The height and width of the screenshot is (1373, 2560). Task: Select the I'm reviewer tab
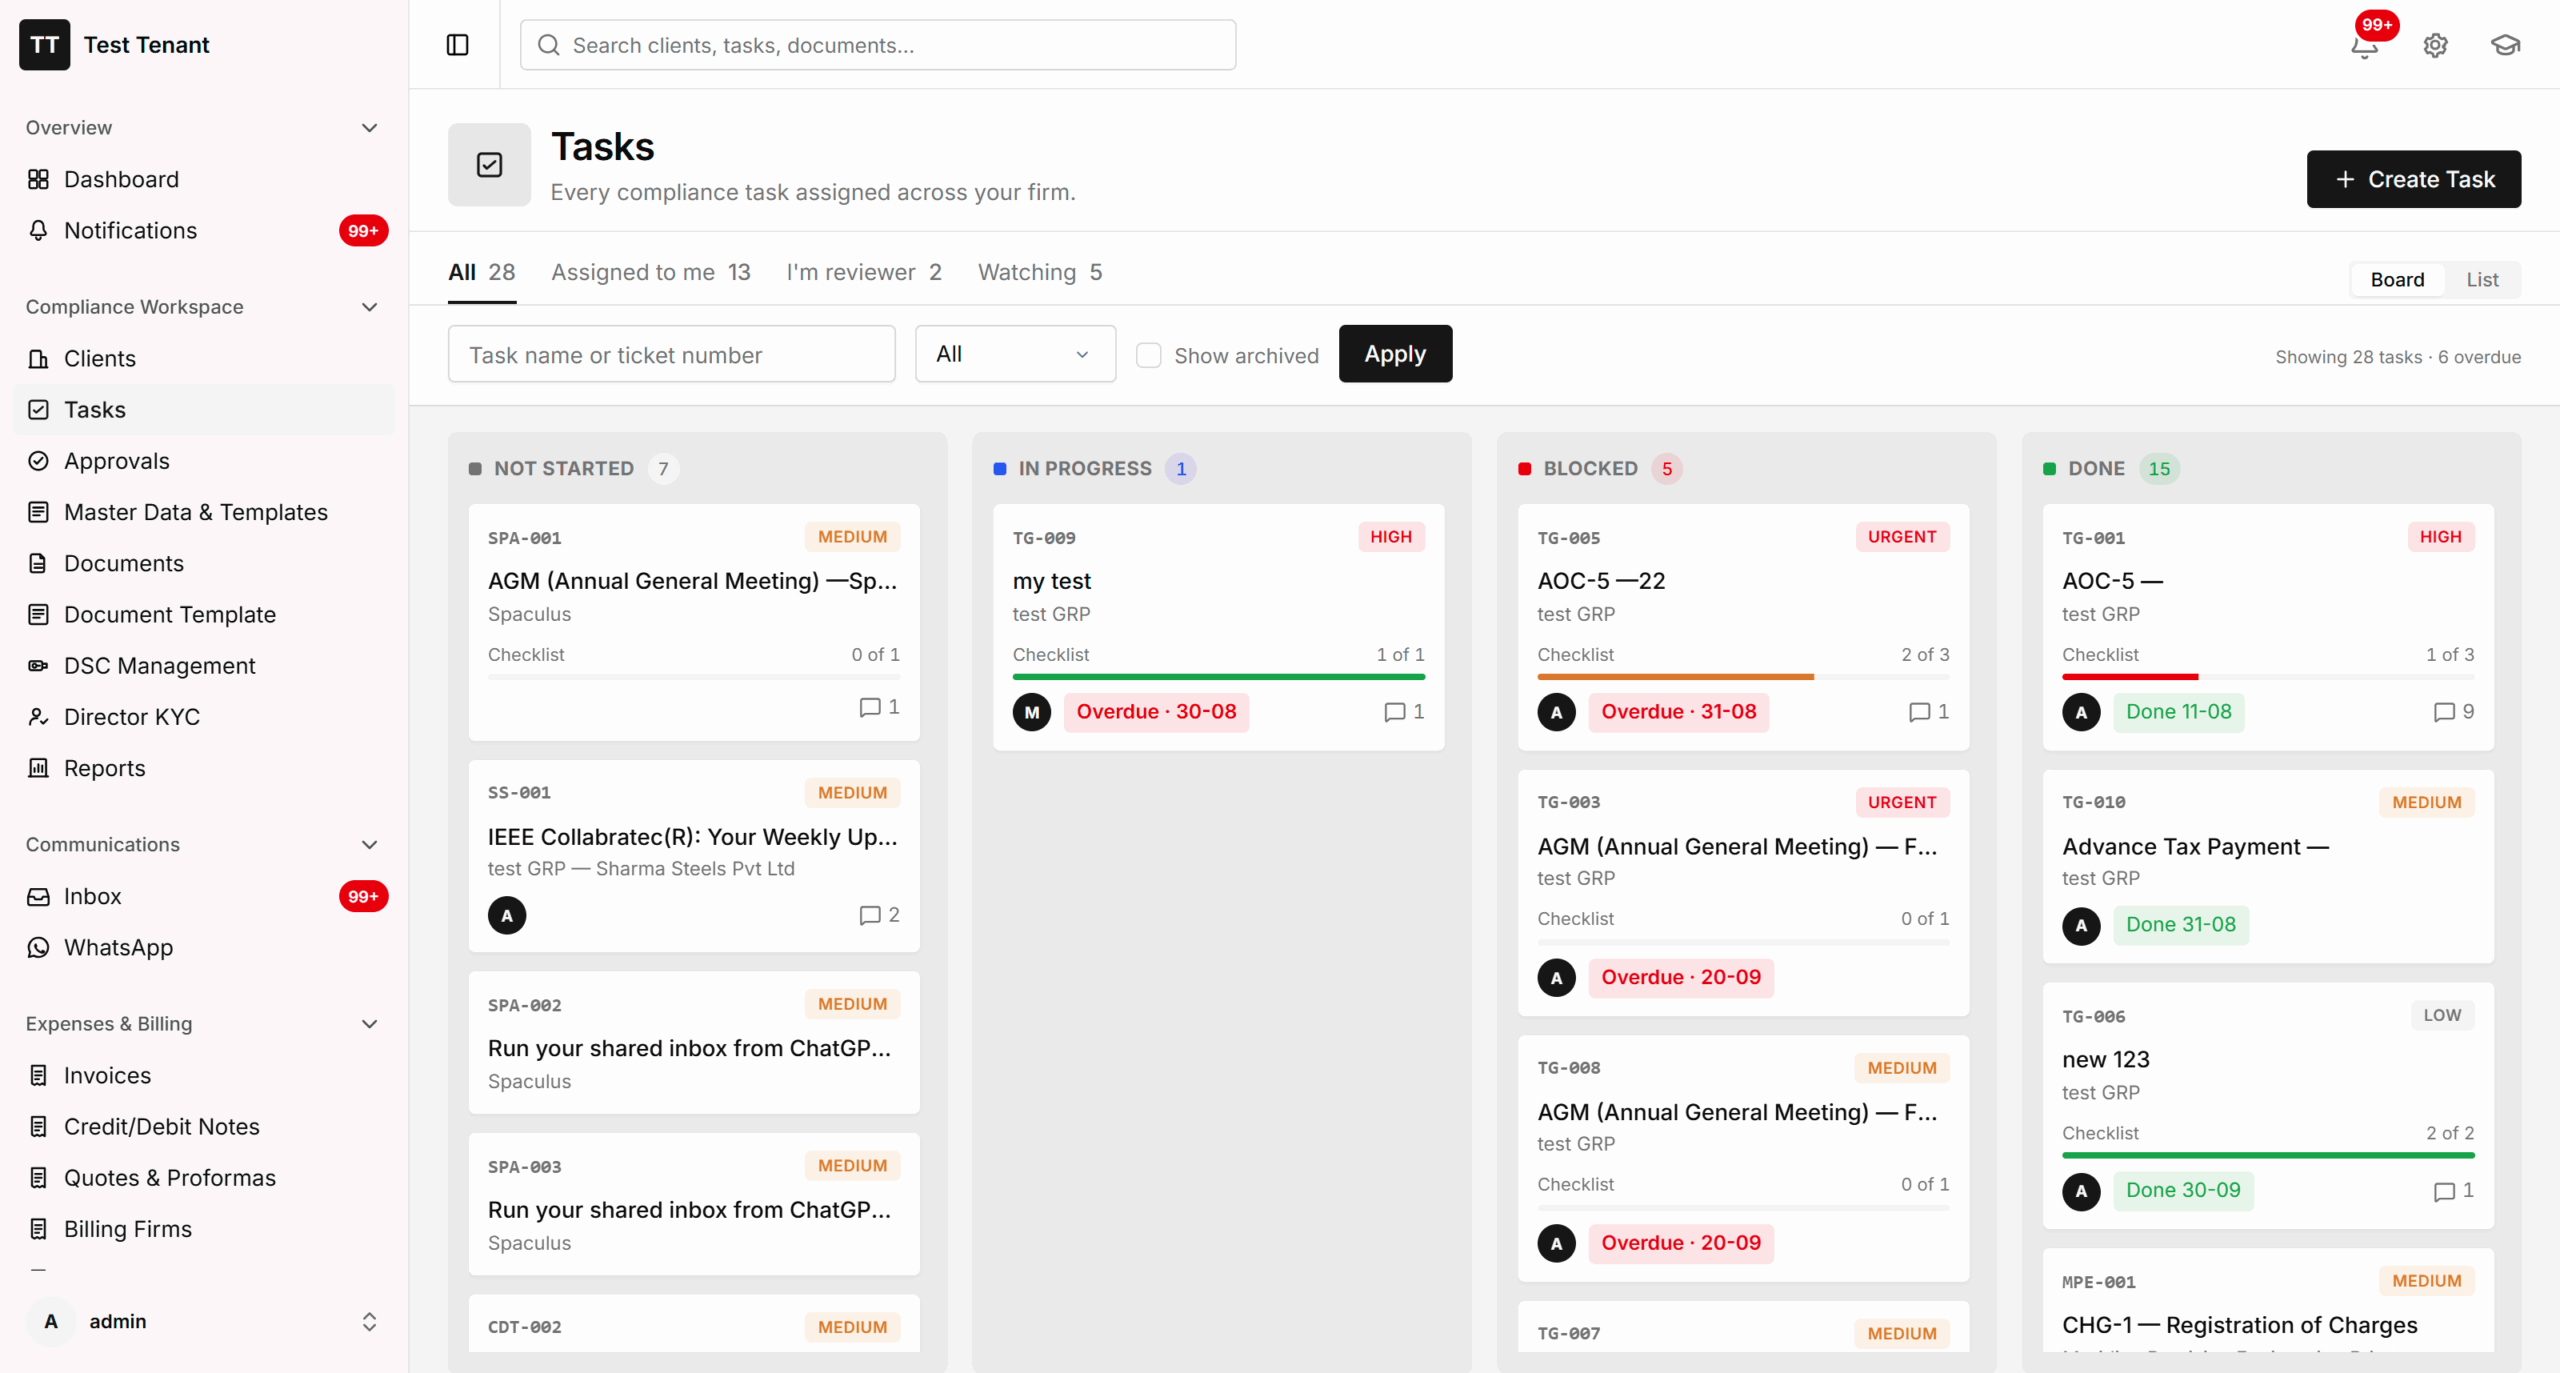864,272
